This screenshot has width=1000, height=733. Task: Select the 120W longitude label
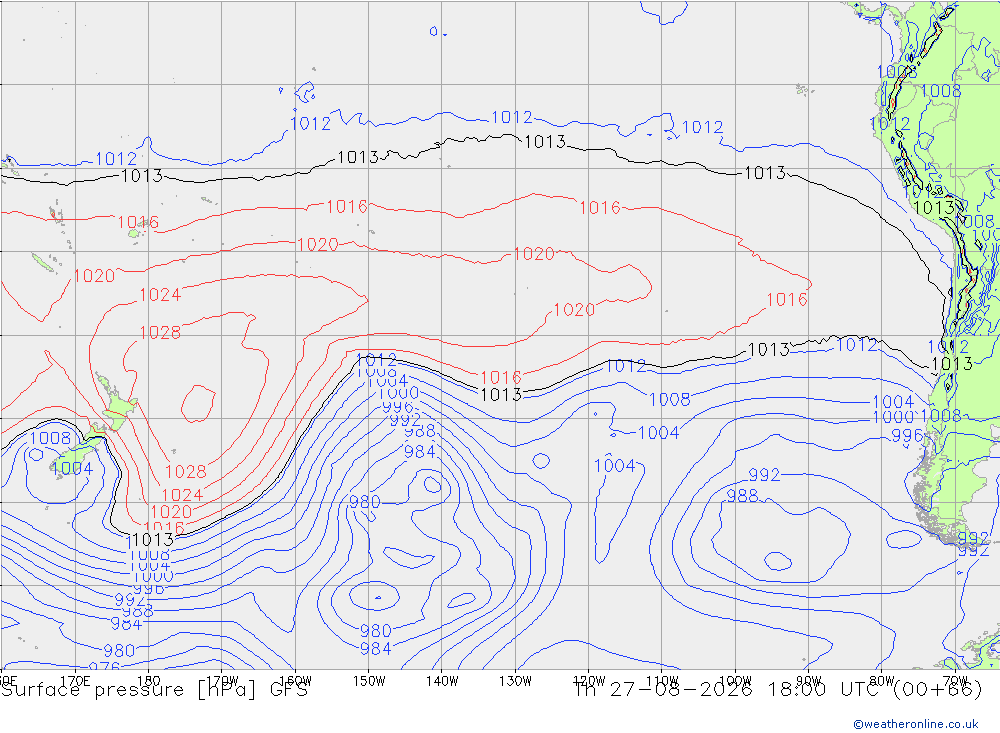(589, 681)
